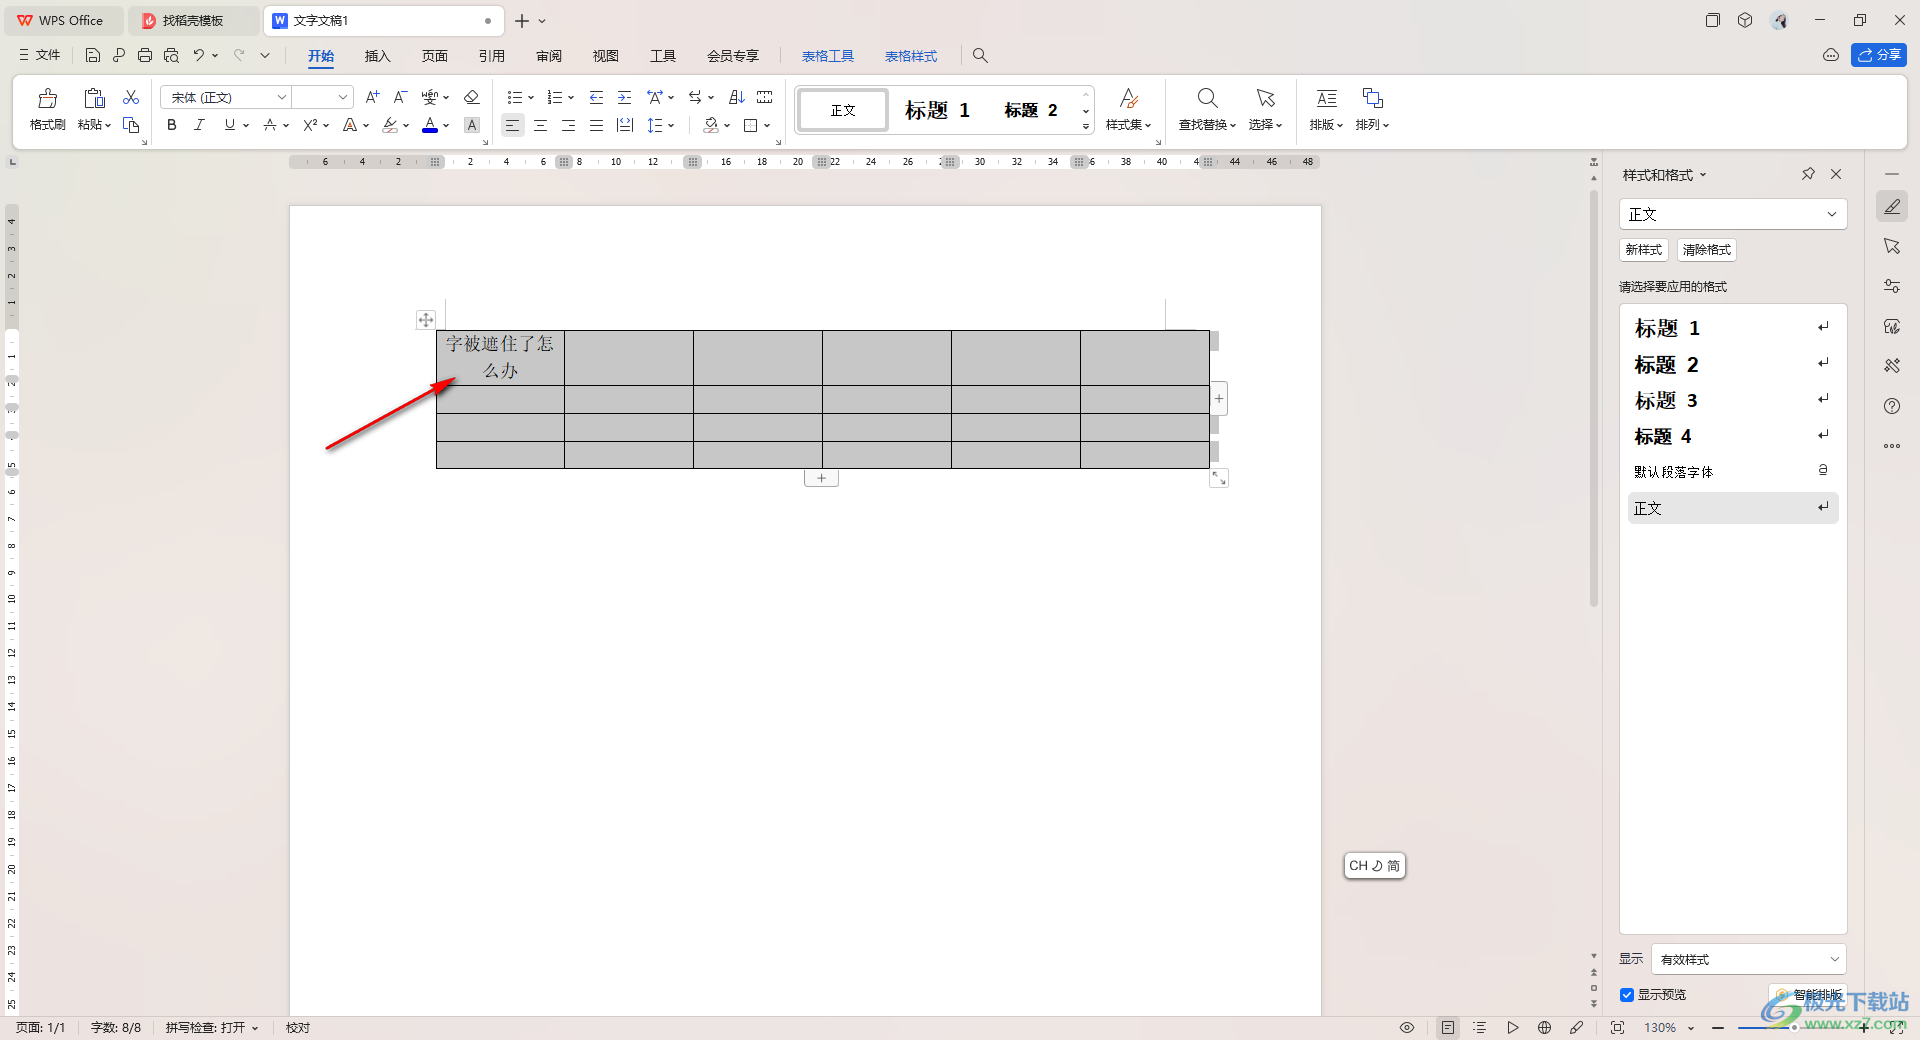Toggle character shading (gray A)

coord(472,125)
